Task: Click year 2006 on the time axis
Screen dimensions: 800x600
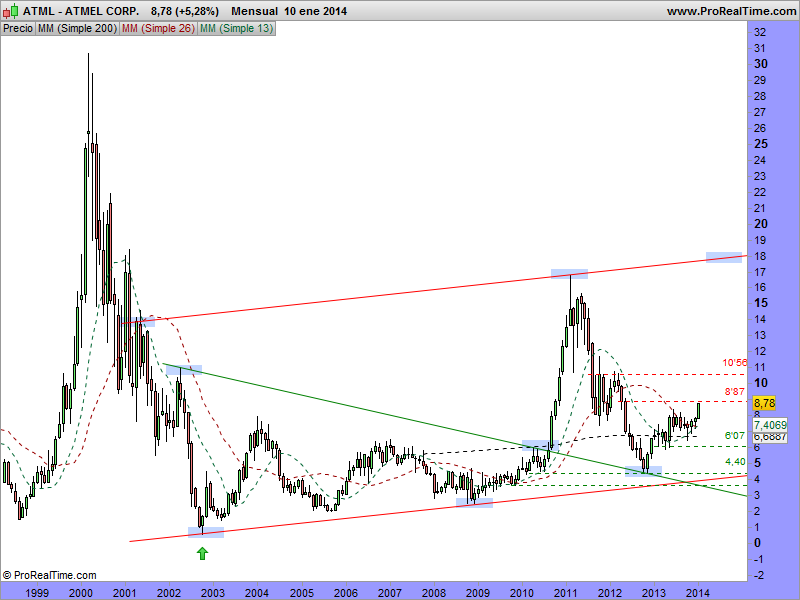Action: point(345,593)
